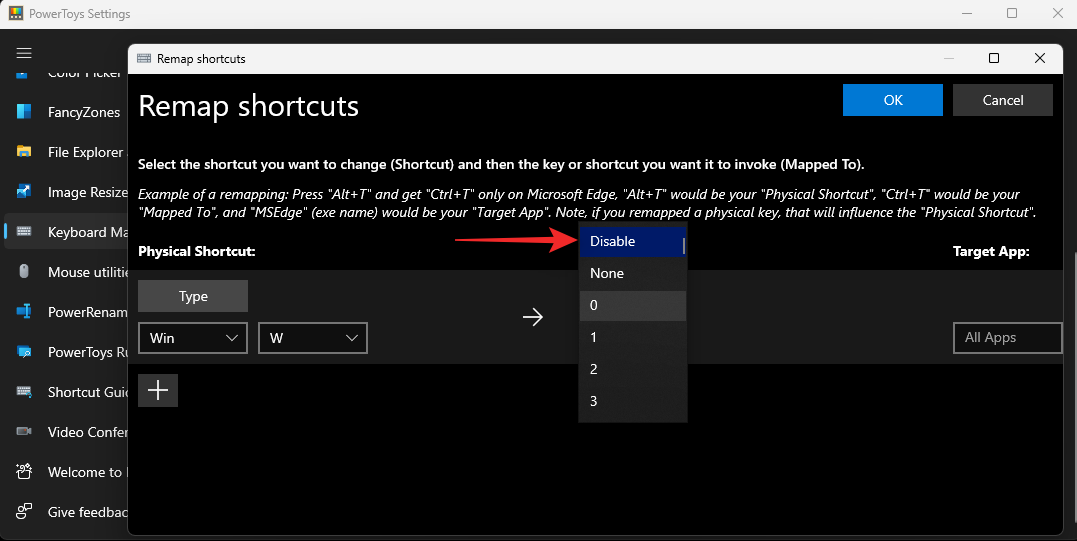Click the Type button for shortcut
This screenshot has width=1077, height=541.
tap(193, 296)
